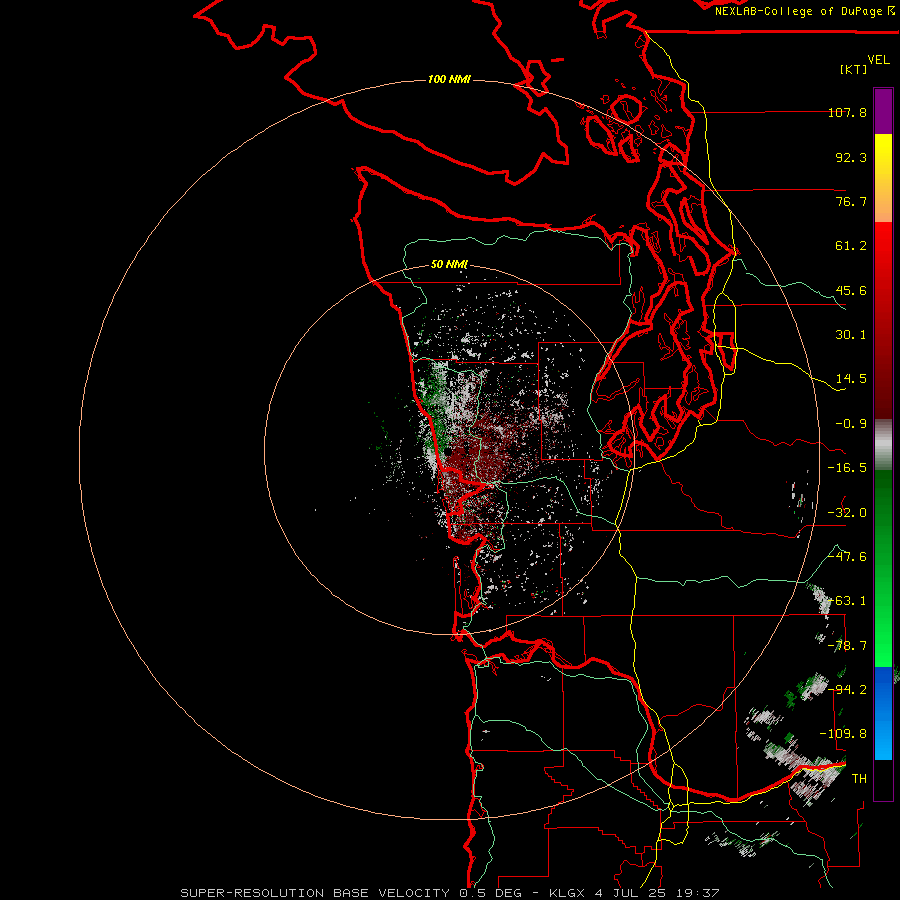The height and width of the screenshot is (900, 900).
Task: Click the Super-Resolution Base Velocity caption
Action: pyautogui.click(x=449, y=893)
